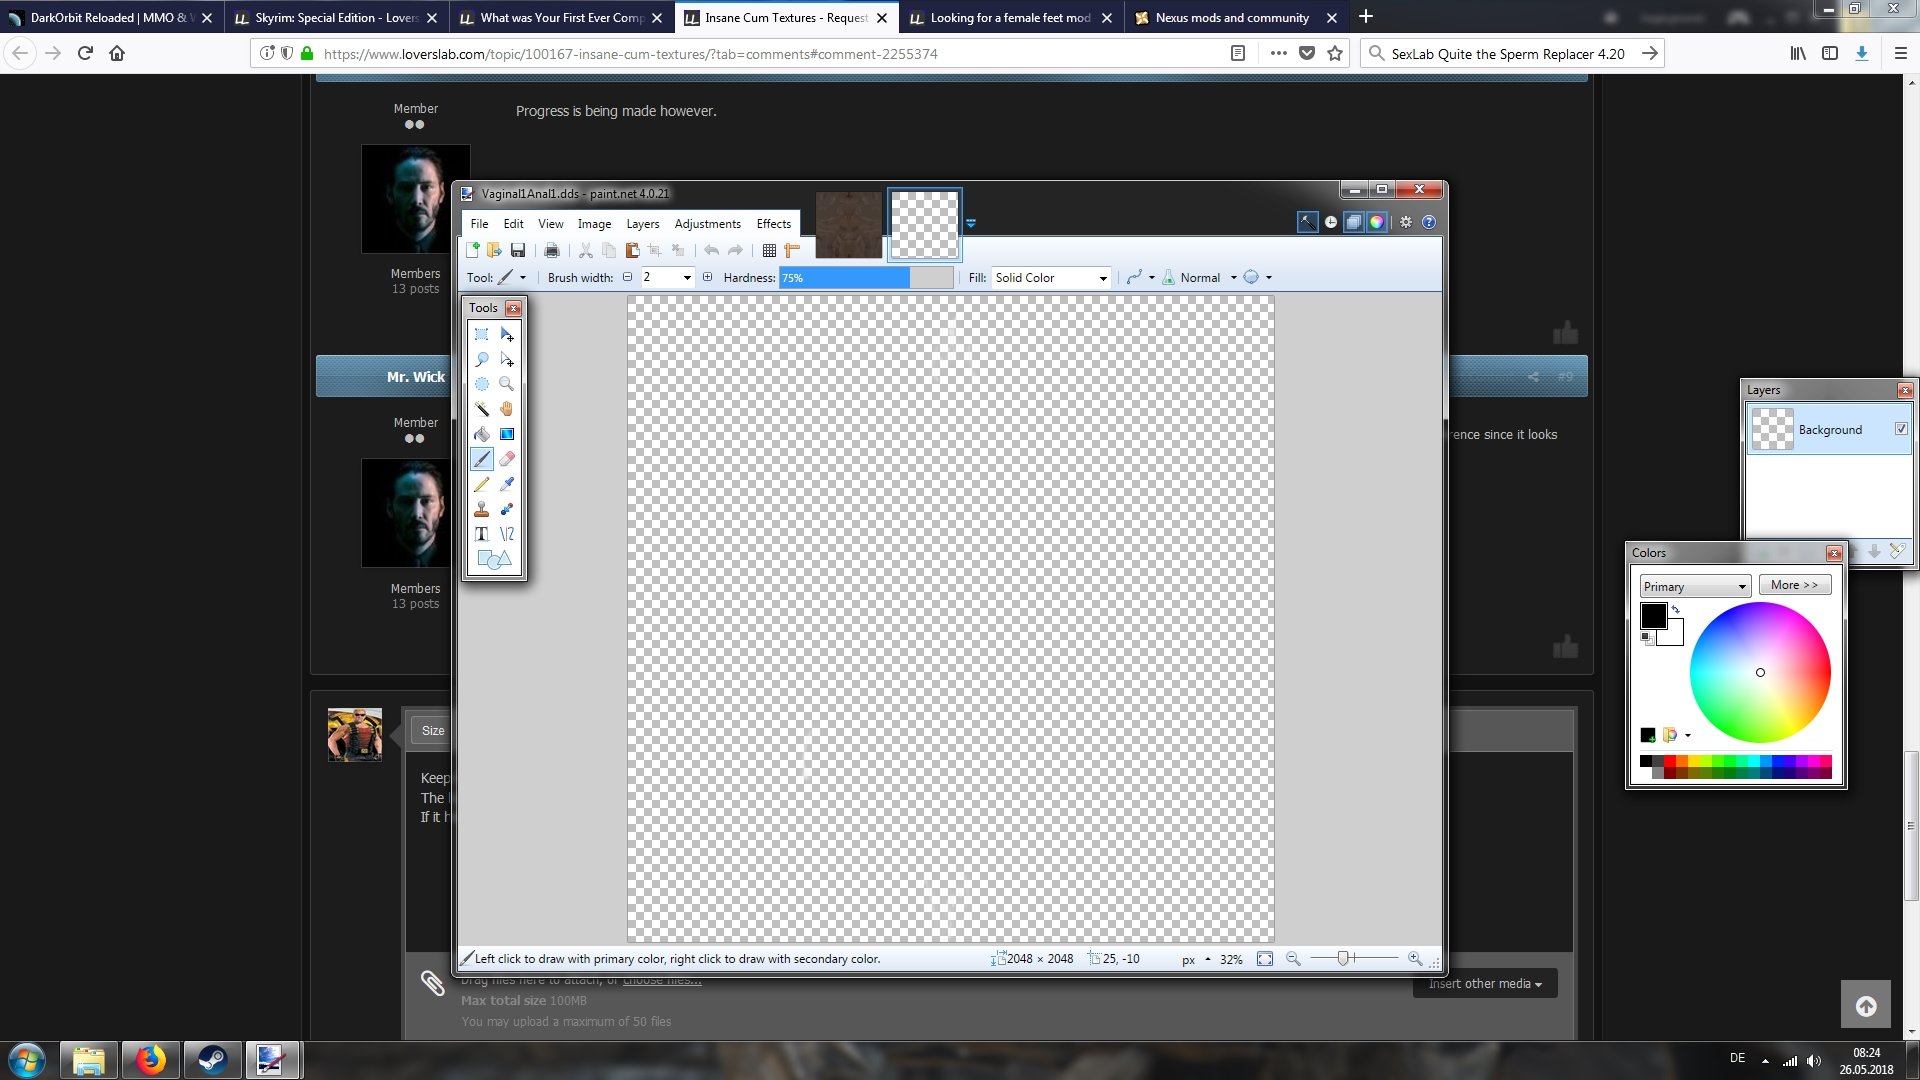This screenshot has height=1080, width=1920.
Task: Click the More >> button in Colors
Action: 1795,585
